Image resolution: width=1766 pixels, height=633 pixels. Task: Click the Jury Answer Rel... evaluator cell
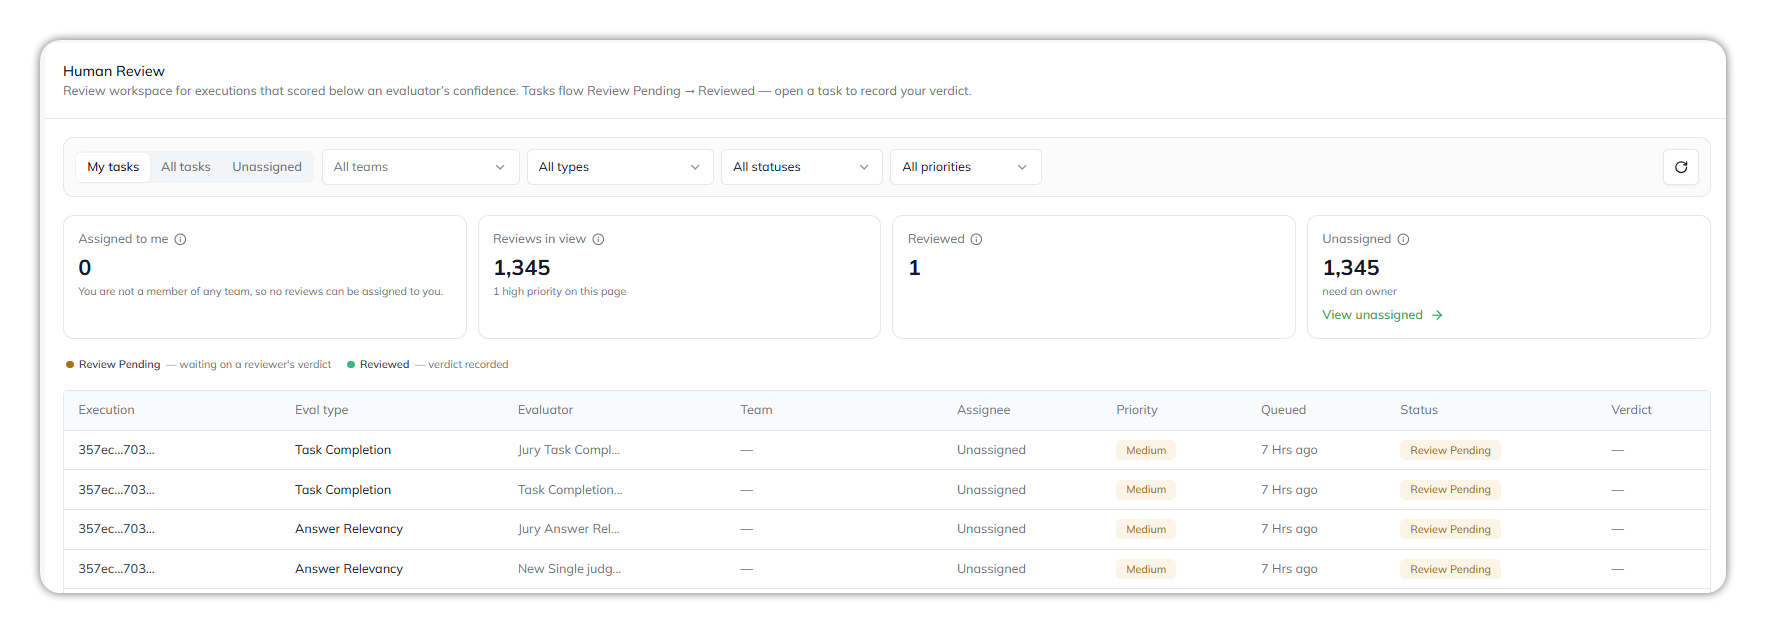click(x=569, y=529)
